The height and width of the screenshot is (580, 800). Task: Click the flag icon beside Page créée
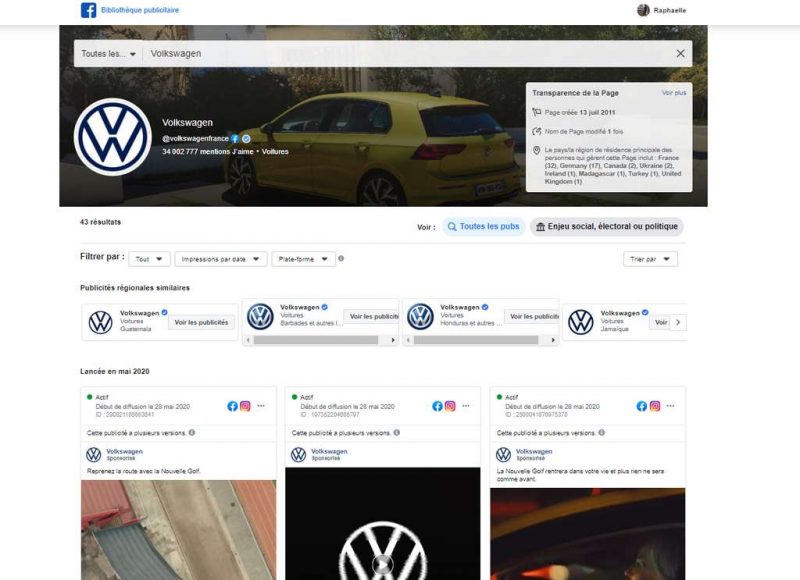536,112
